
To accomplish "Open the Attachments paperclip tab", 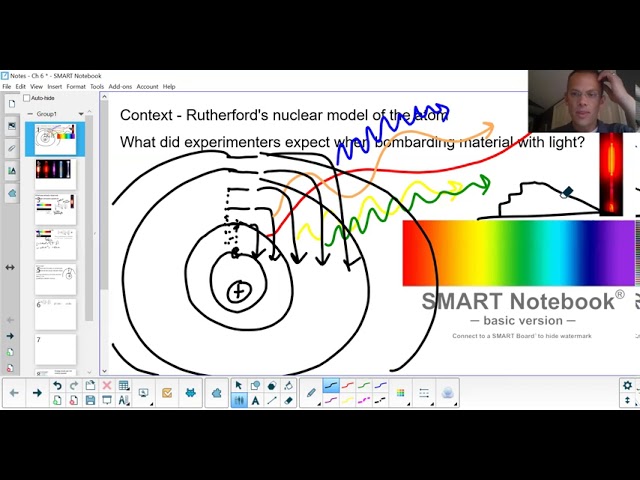I will click(x=12, y=149).
